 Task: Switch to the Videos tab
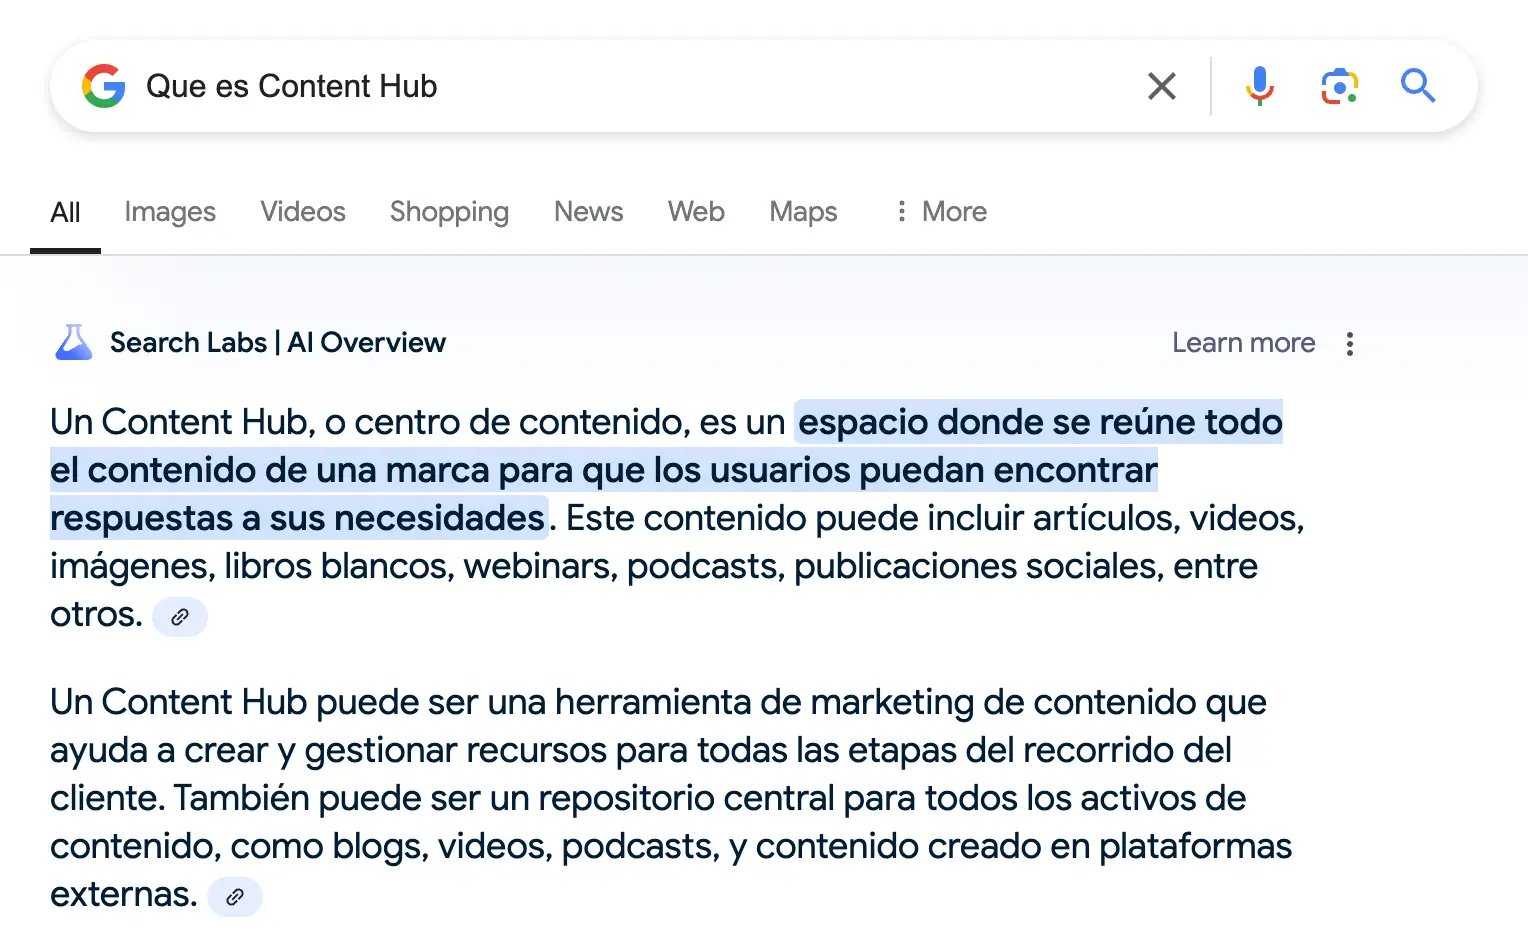point(302,212)
